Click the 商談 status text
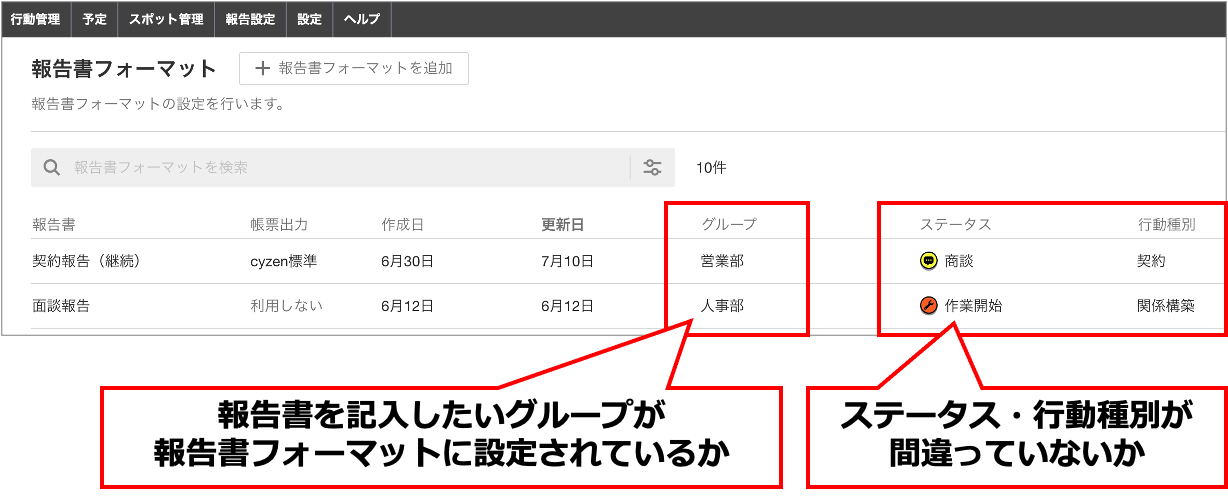The image size is (1228, 496). click(x=959, y=261)
